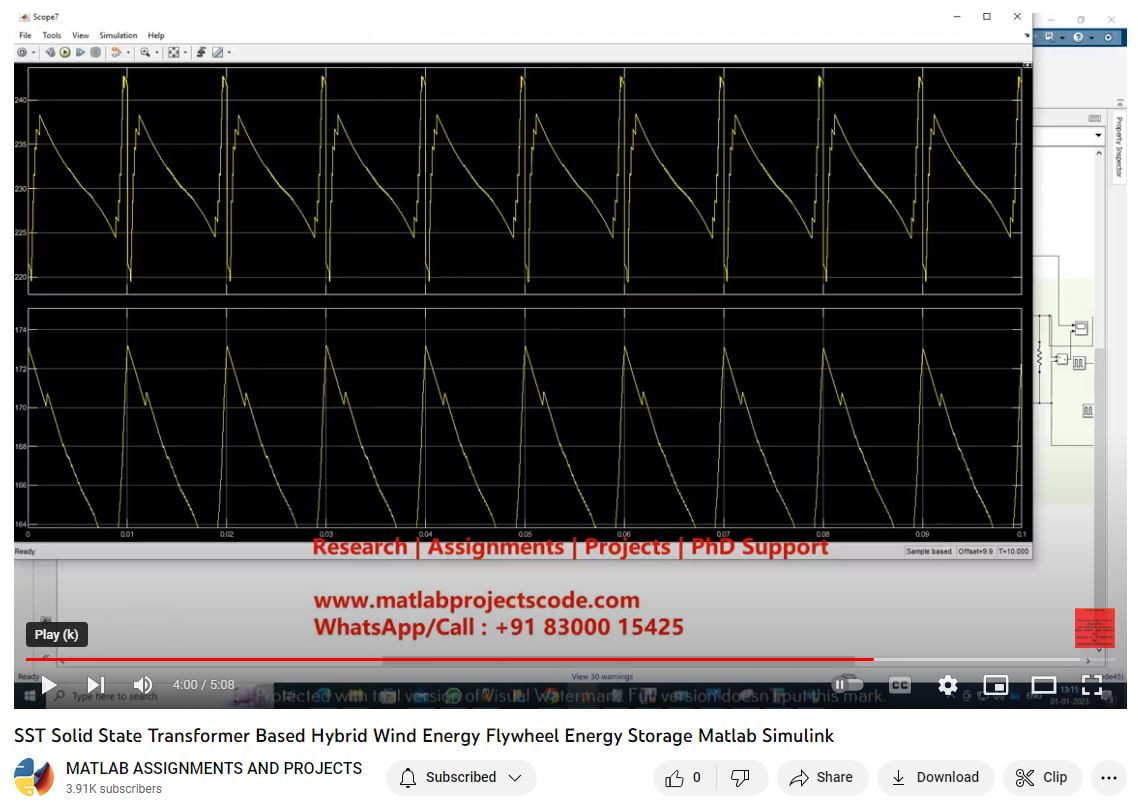This screenshot has height=804, width=1138.
Task: Toggle the autoplay switch
Action: click(848, 685)
